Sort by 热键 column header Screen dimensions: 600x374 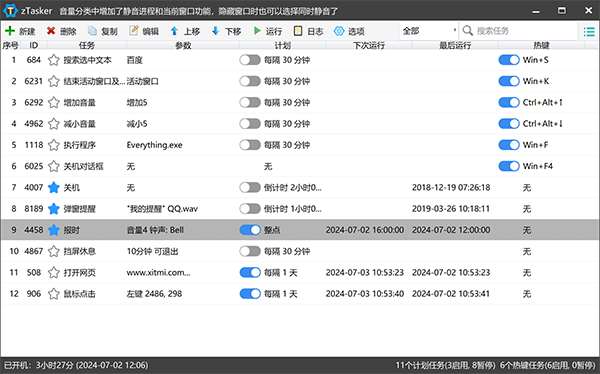pos(541,45)
